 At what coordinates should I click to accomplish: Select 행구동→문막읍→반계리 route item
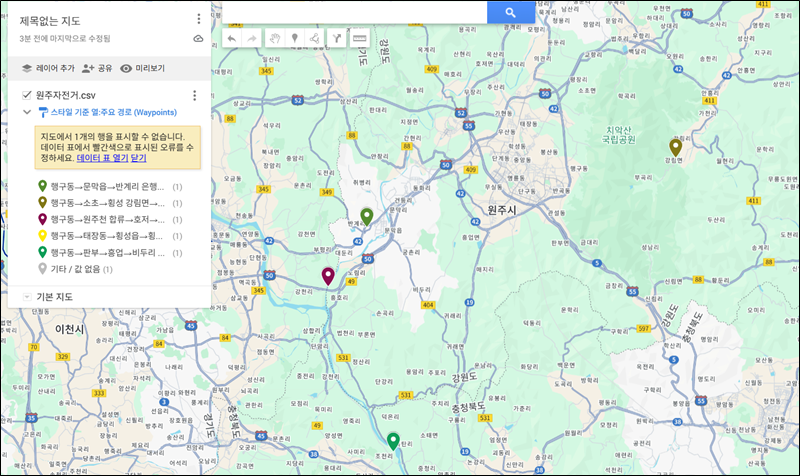(110, 187)
